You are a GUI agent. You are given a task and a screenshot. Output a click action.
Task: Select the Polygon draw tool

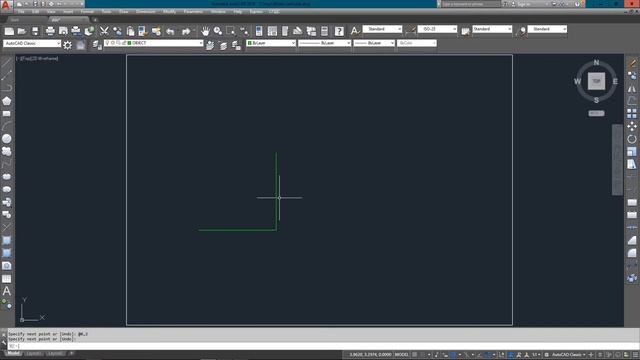[7, 101]
